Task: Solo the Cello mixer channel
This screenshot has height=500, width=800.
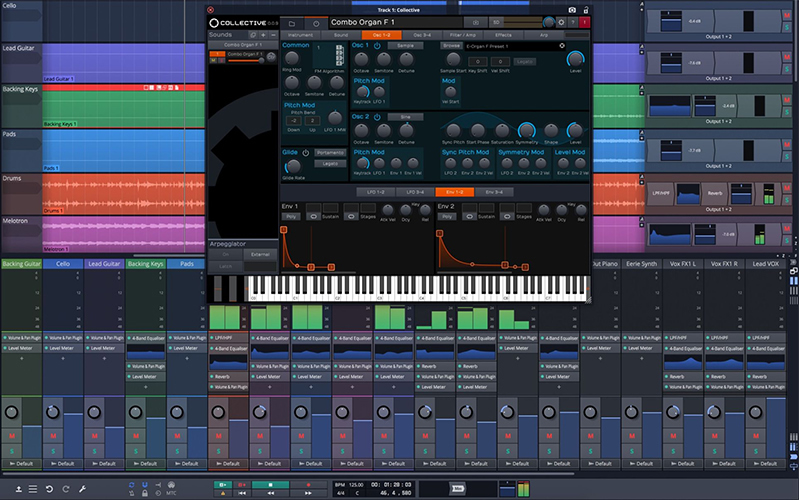Action: [x=53, y=452]
